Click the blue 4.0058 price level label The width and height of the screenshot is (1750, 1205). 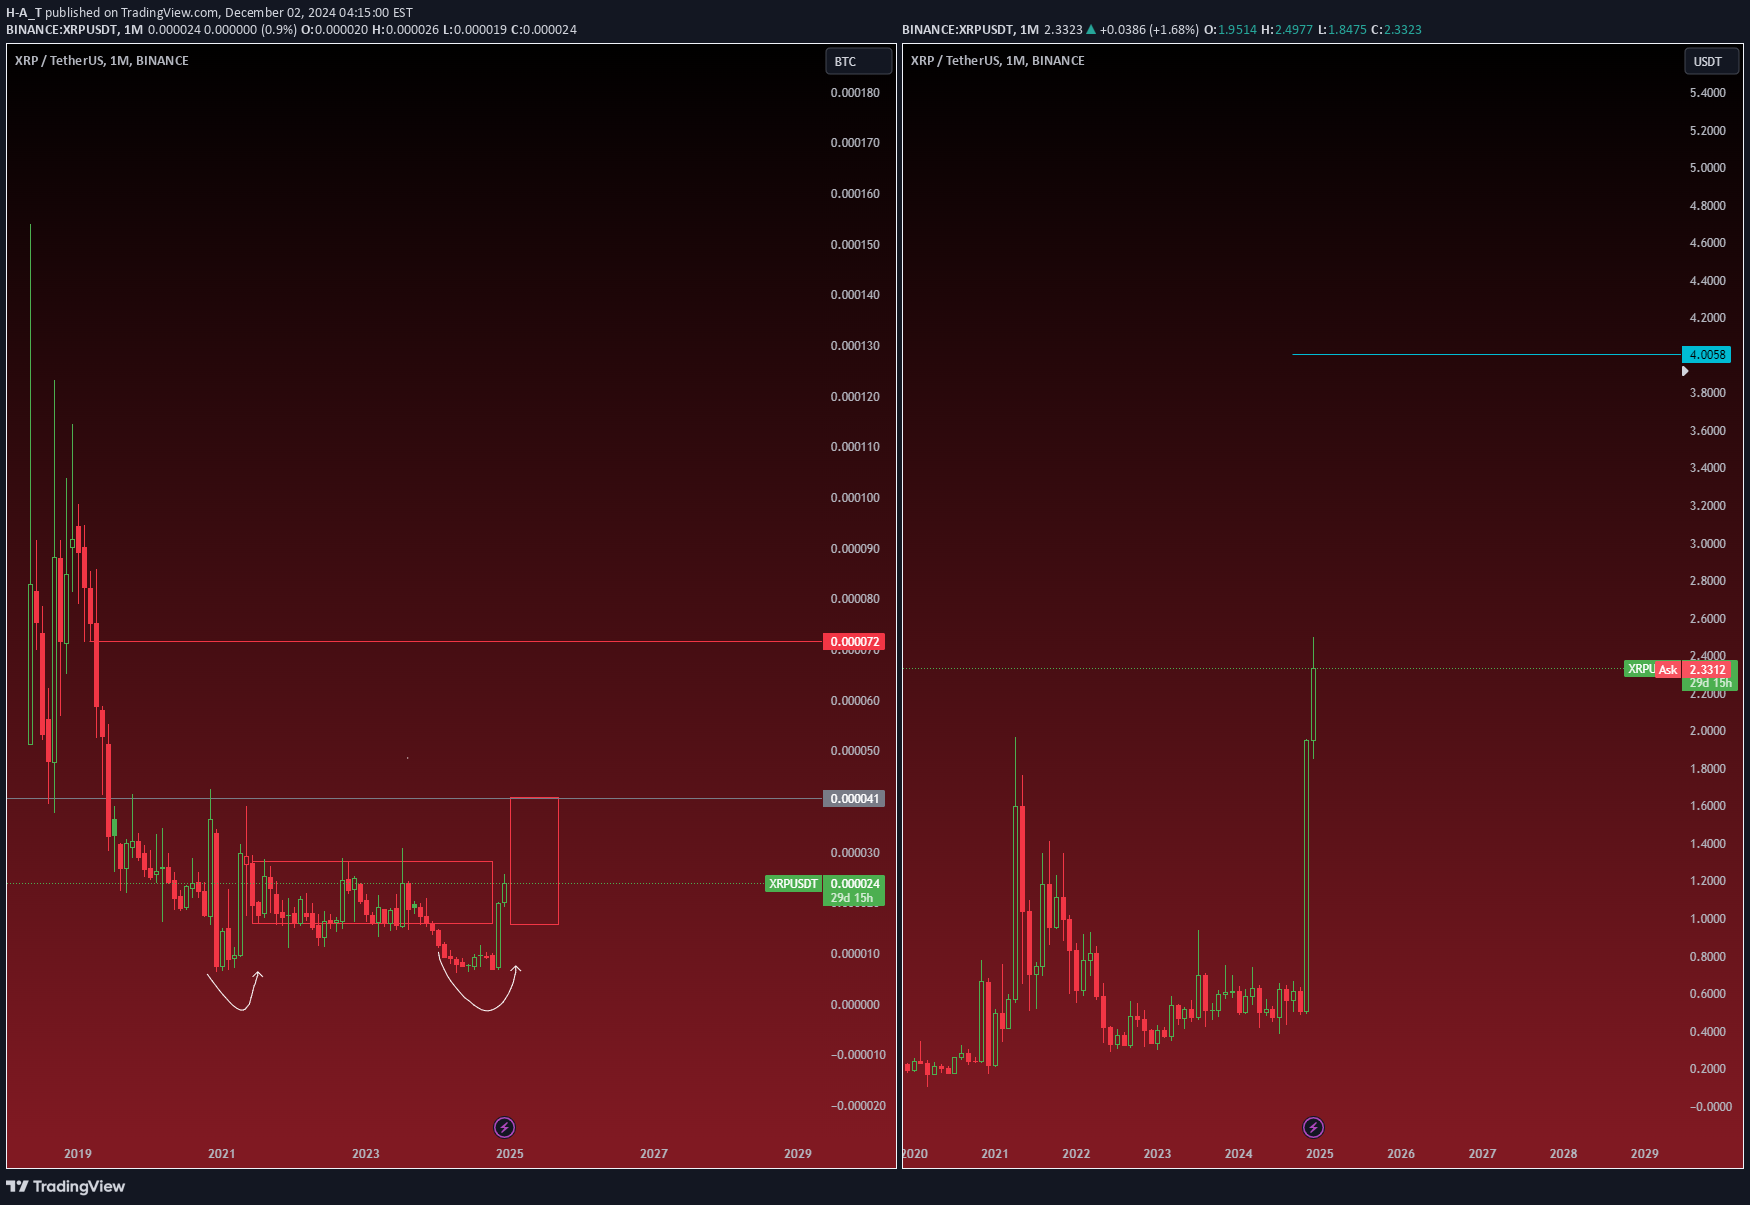point(1706,354)
